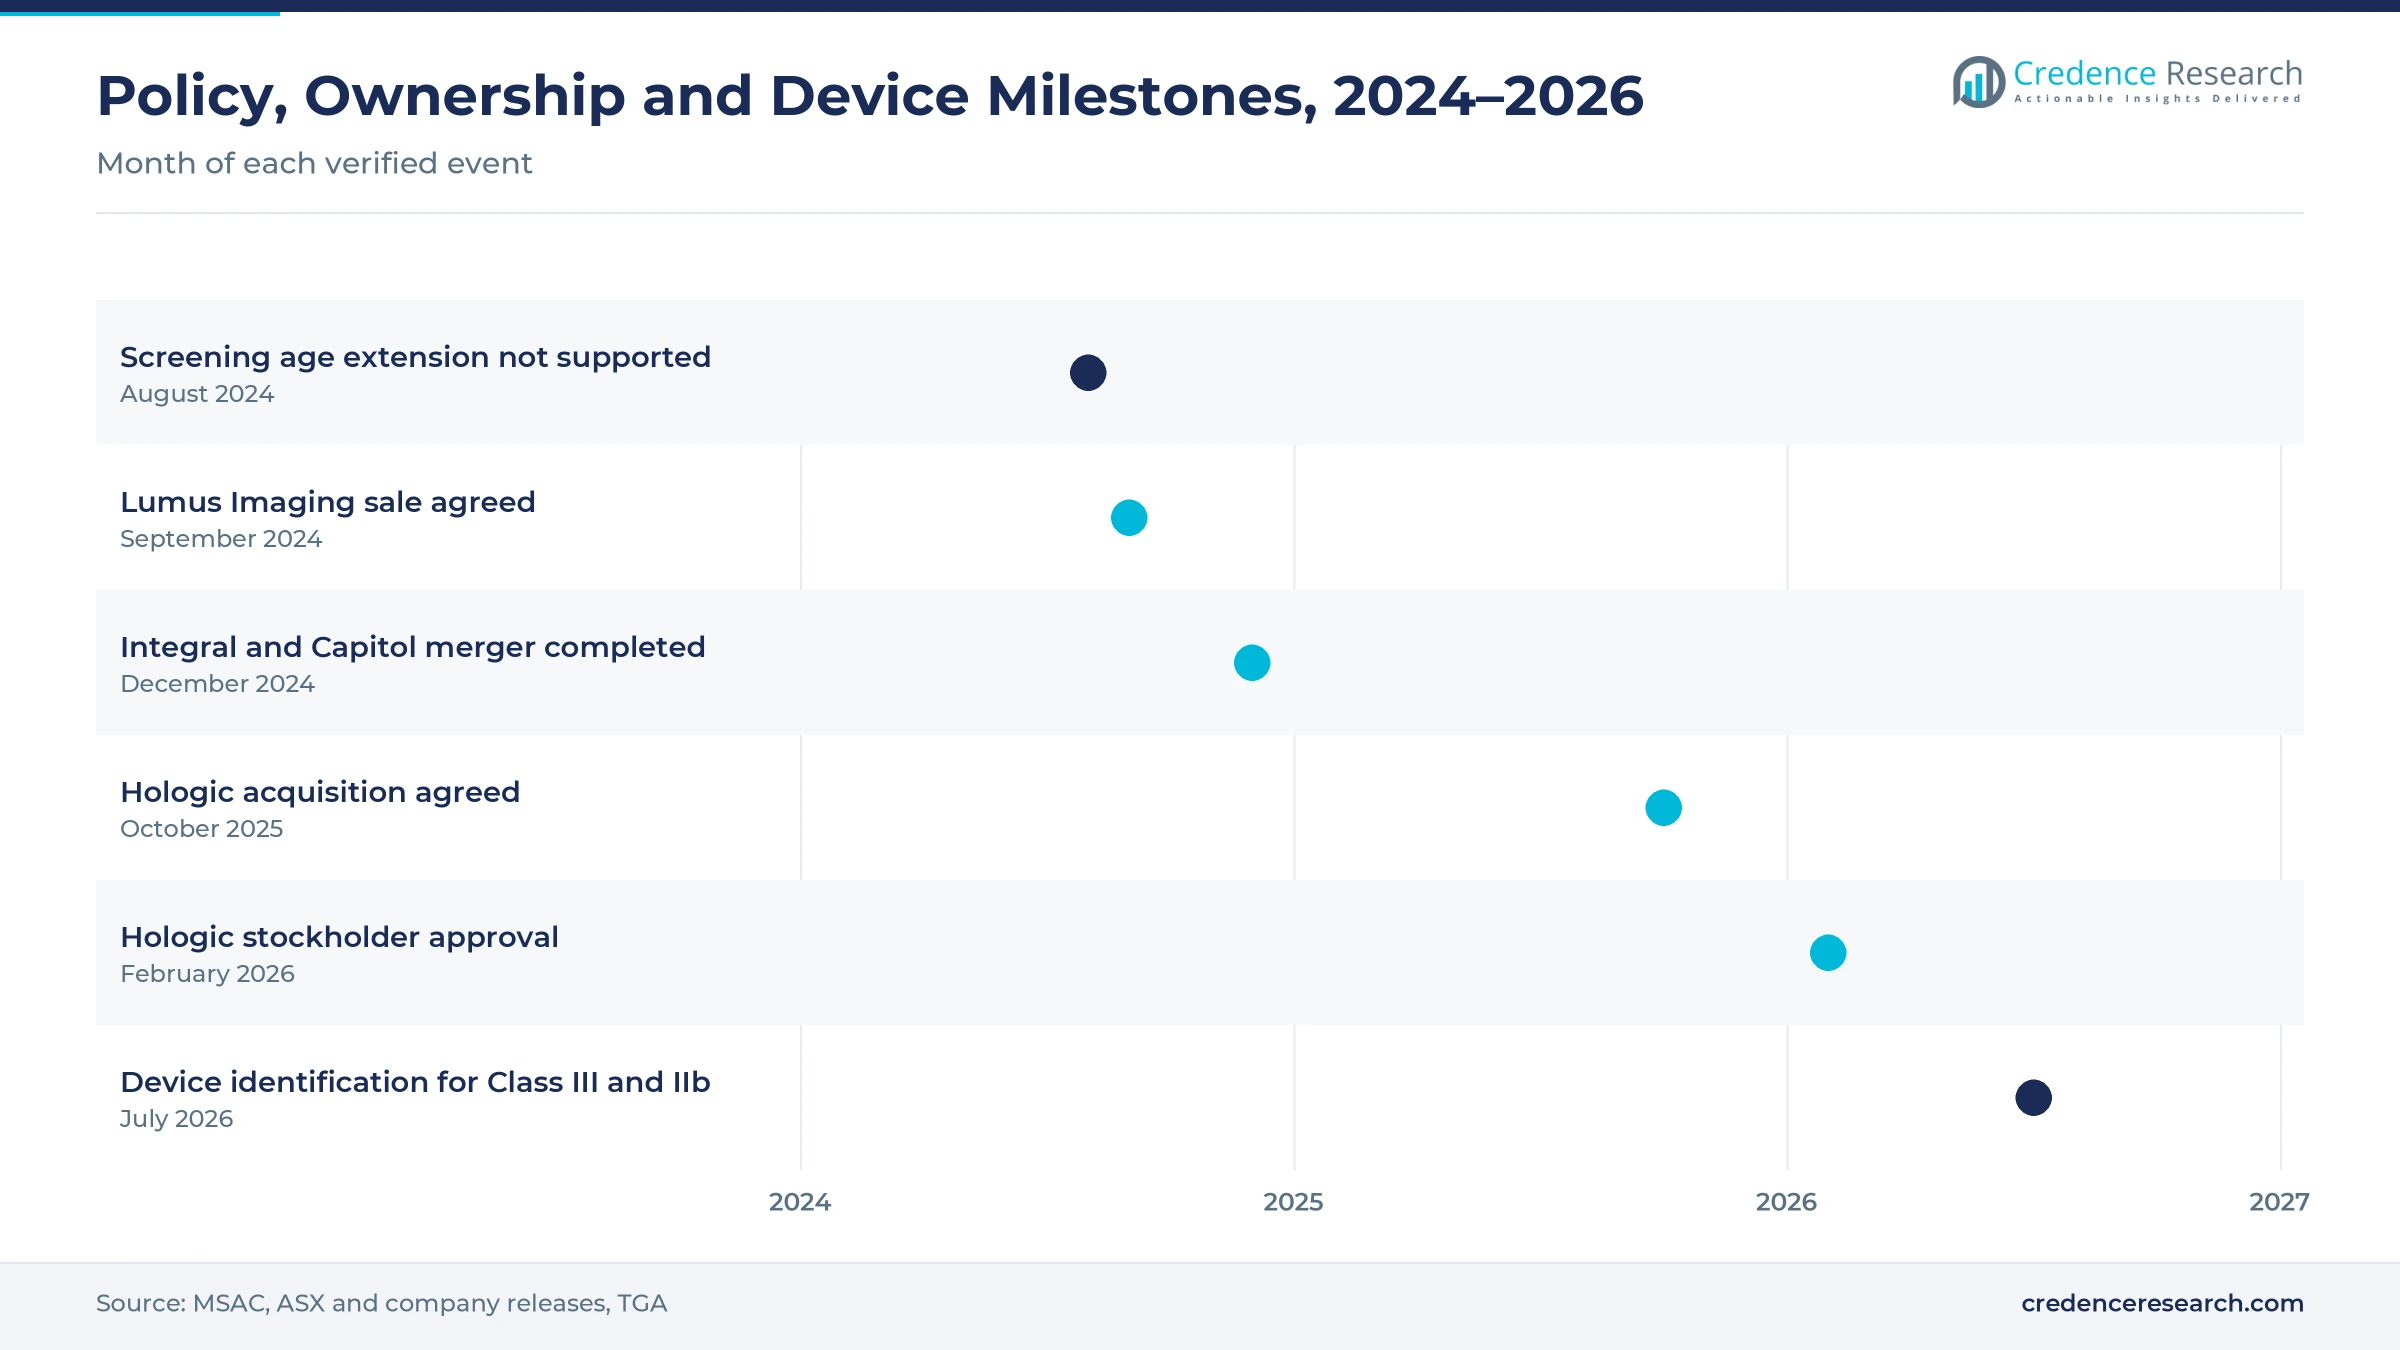Screen dimensions: 2400x1350
Task: Click the 2024 axis label
Action: coord(800,1202)
